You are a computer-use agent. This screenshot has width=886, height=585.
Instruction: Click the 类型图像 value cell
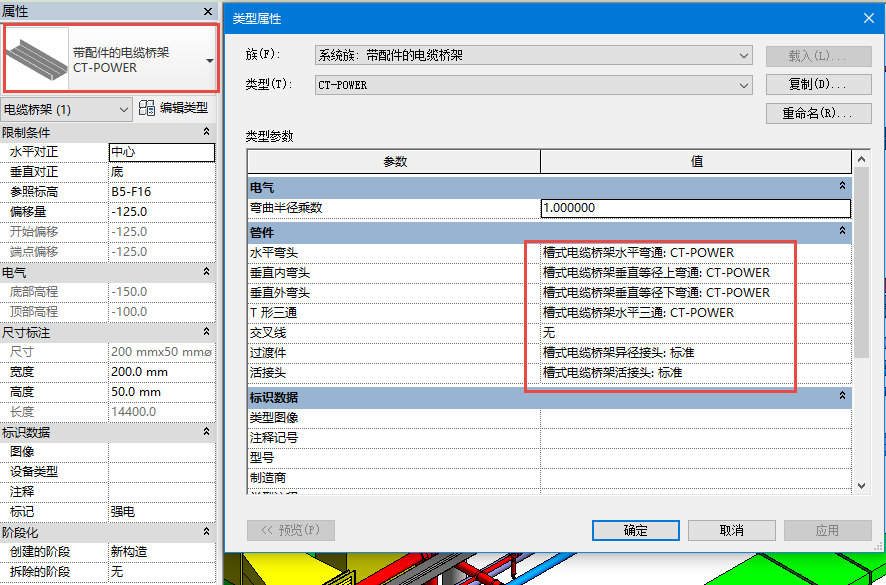tap(696, 418)
